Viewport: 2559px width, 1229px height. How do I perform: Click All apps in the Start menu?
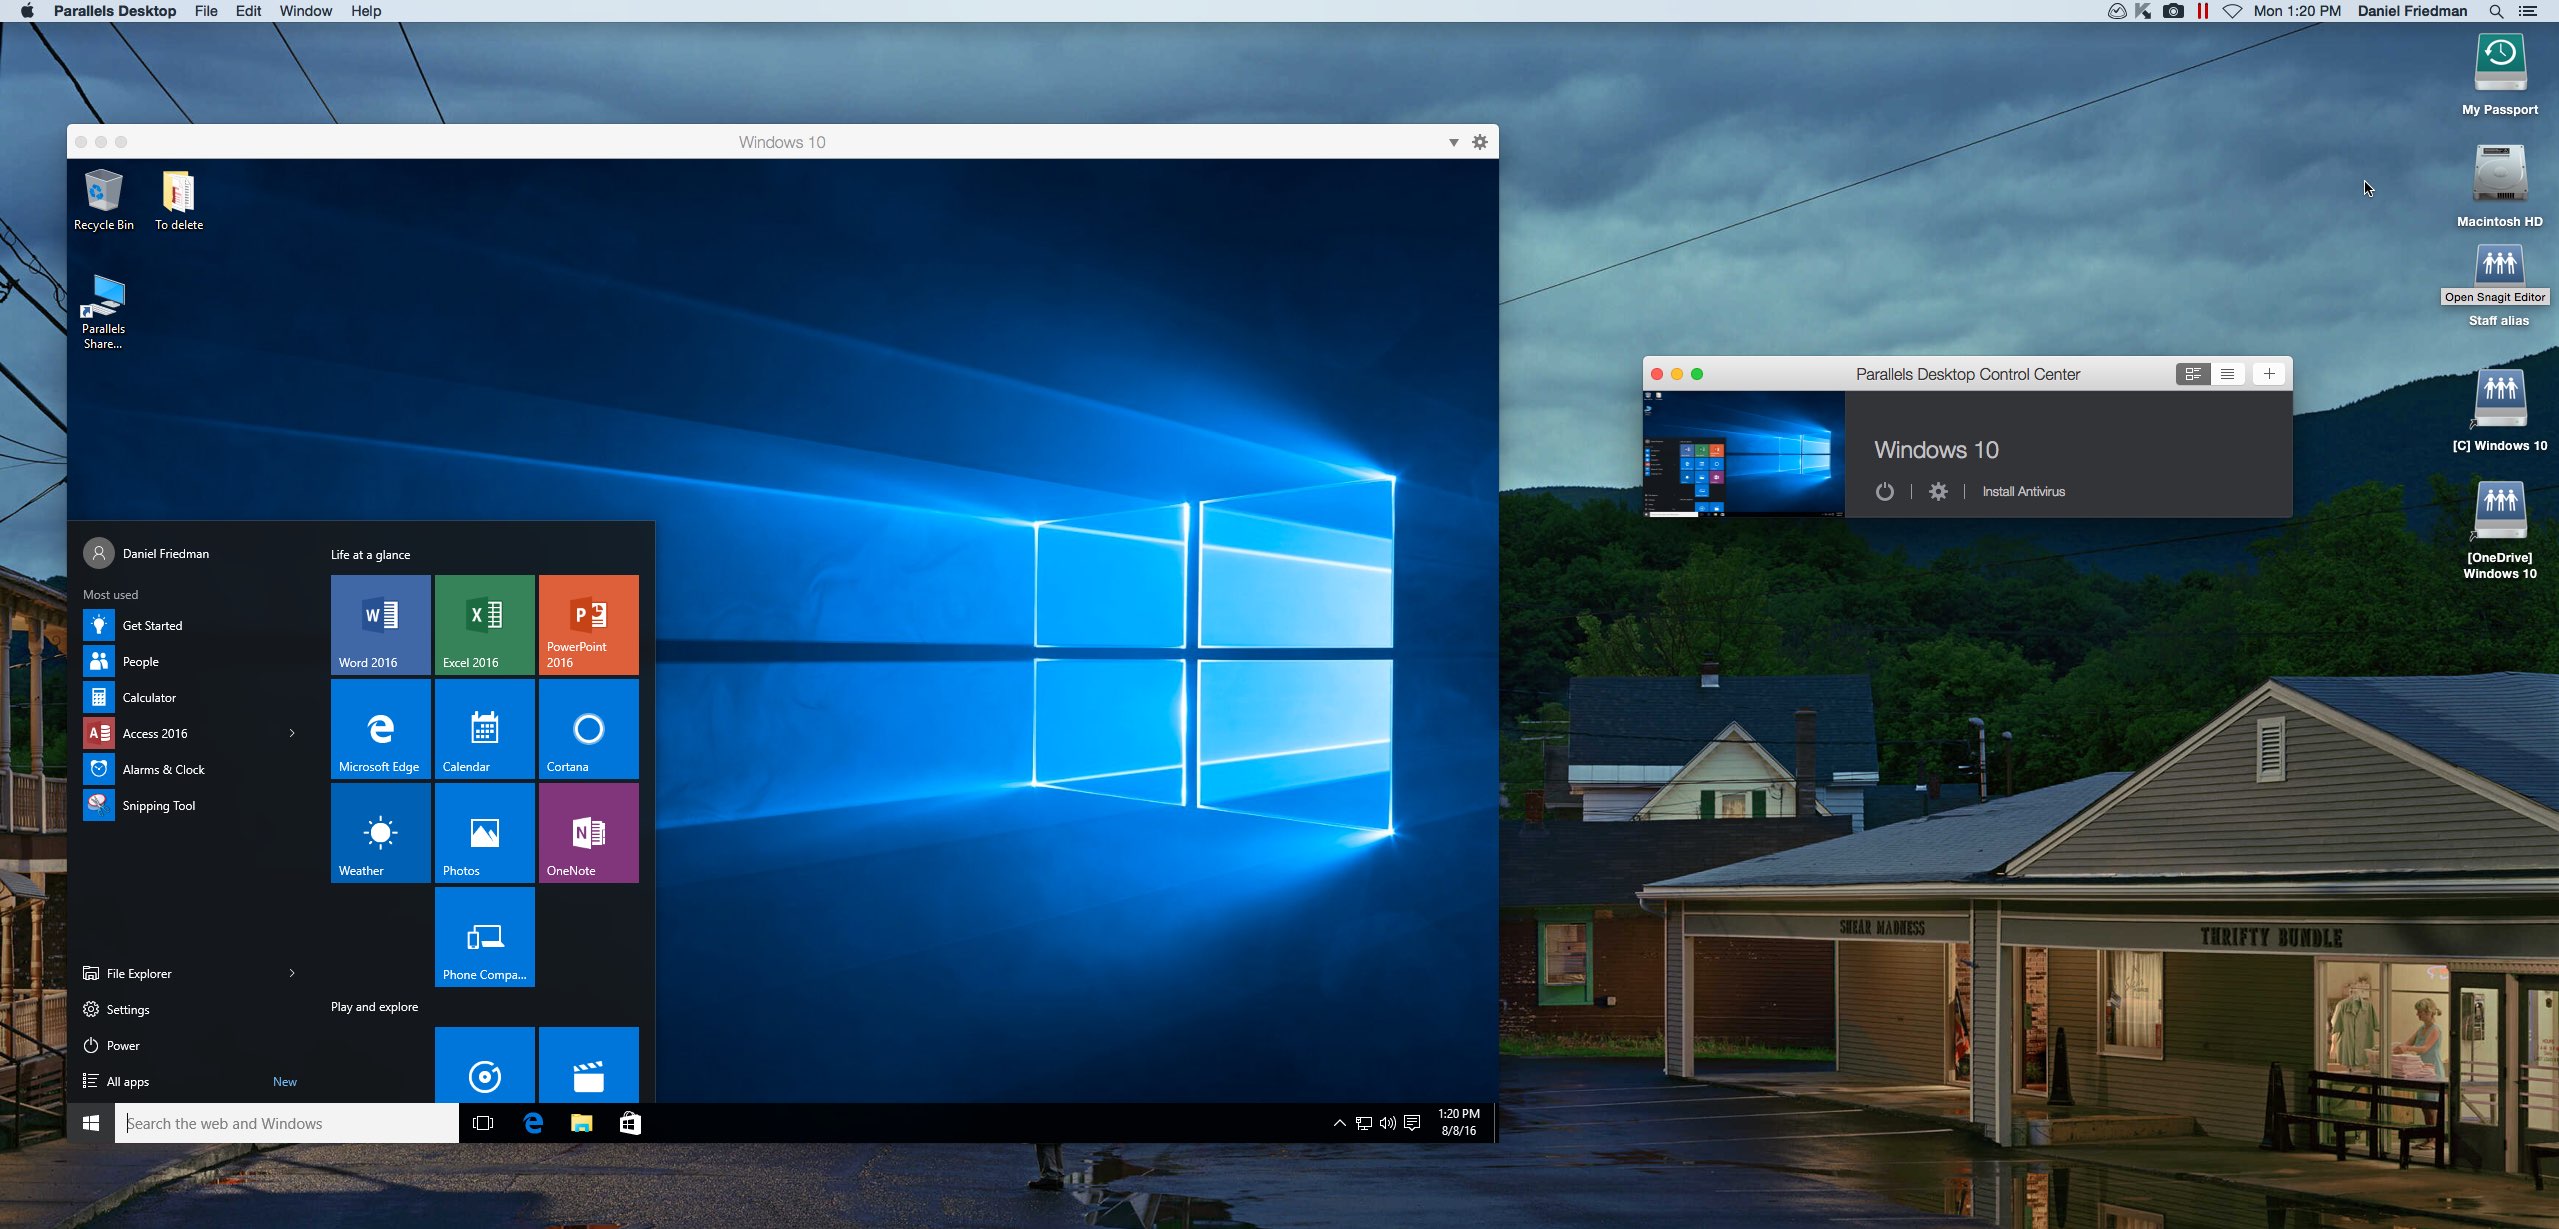[x=127, y=1080]
